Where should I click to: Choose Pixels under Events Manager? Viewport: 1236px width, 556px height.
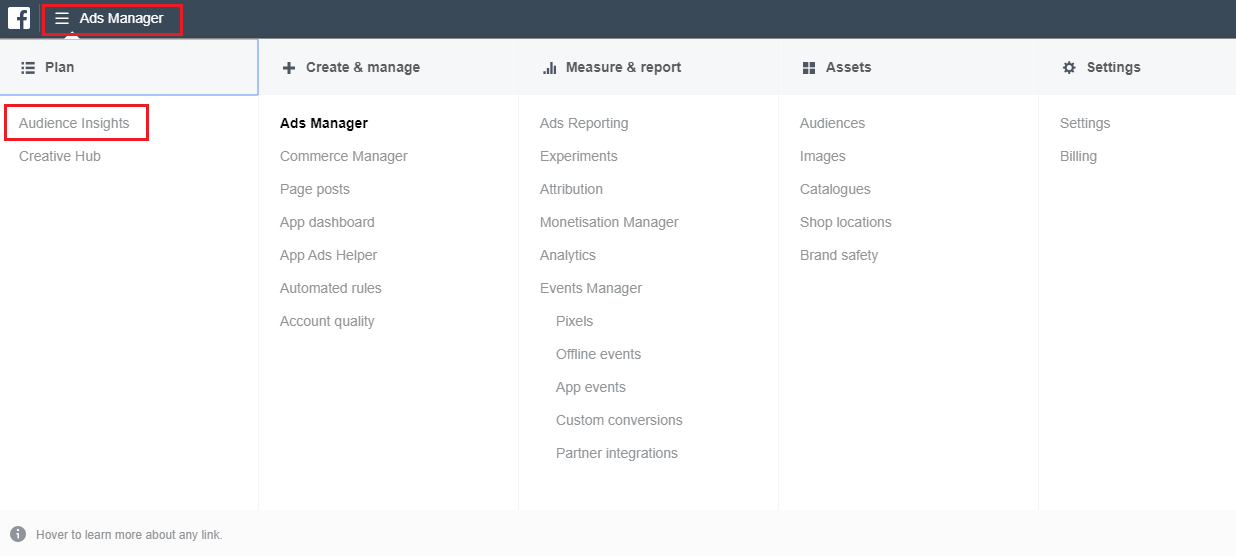(575, 321)
